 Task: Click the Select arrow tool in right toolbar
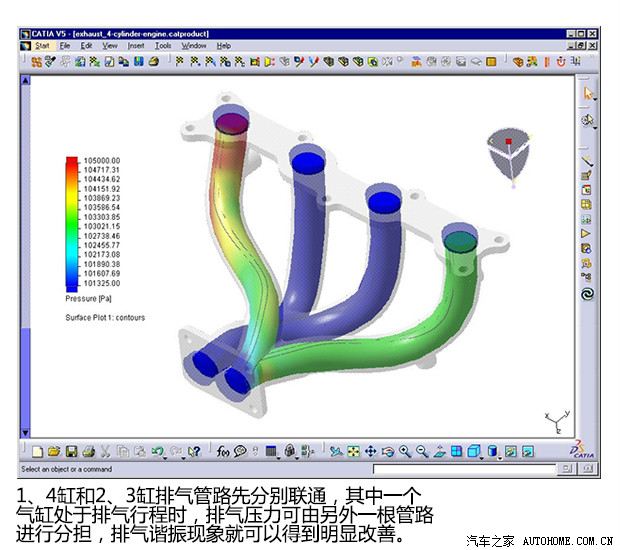tap(588, 93)
